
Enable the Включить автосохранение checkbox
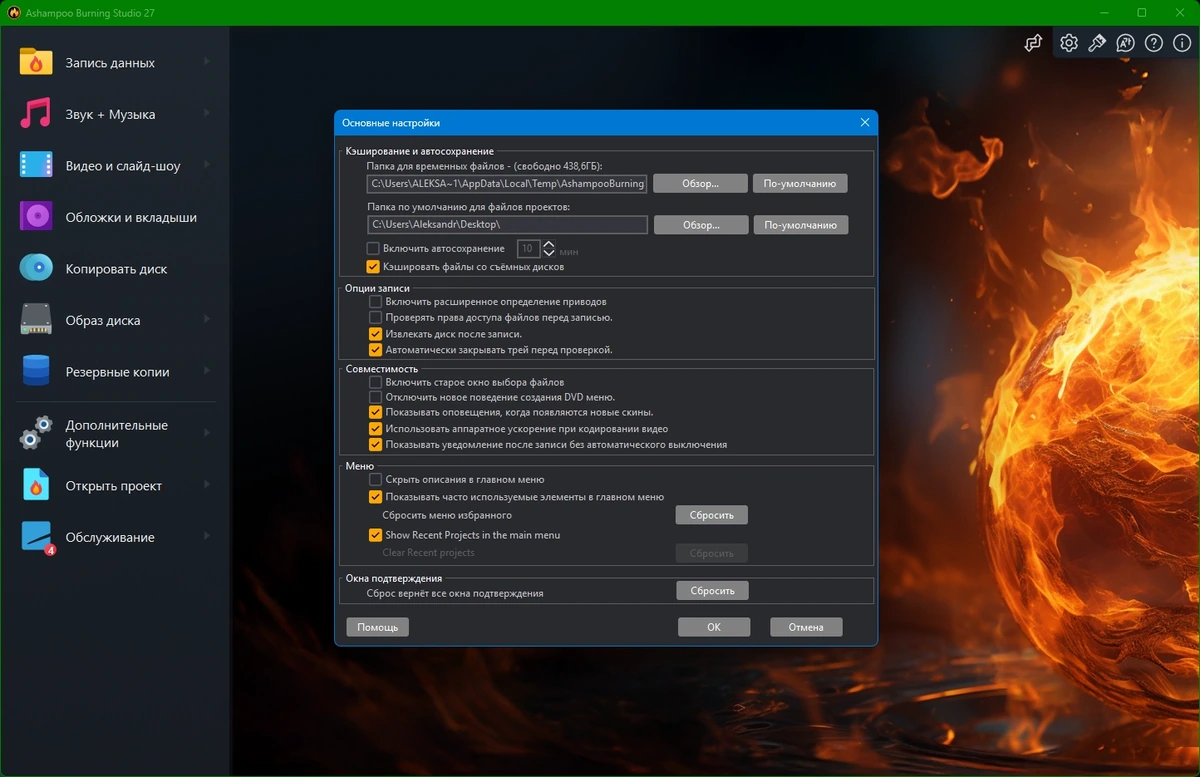[x=373, y=248]
